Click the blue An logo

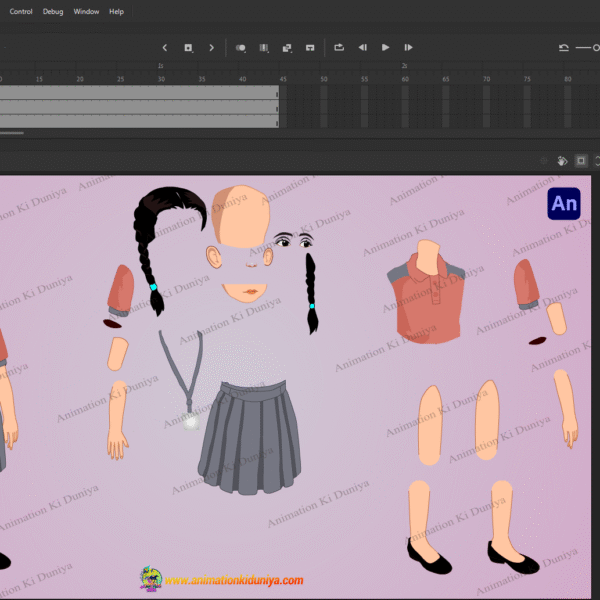click(x=564, y=204)
